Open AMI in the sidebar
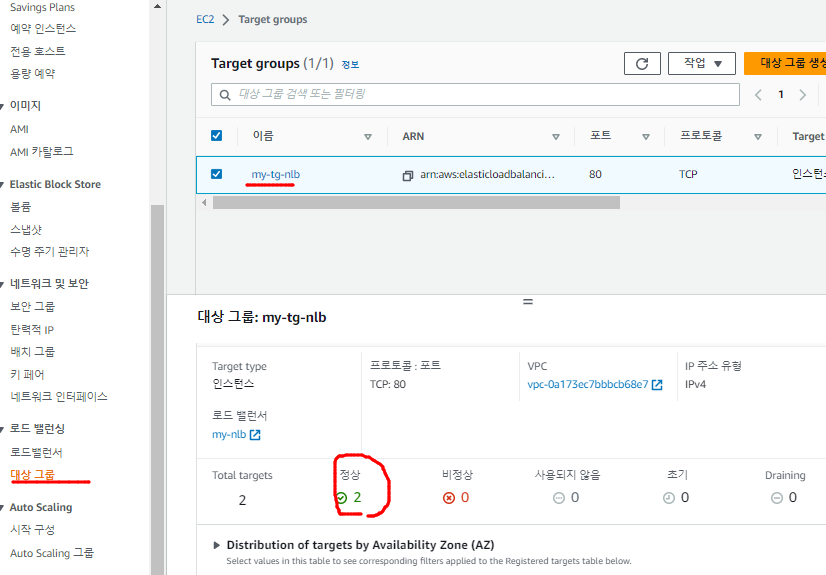826x575 pixels. coord(19,130)
